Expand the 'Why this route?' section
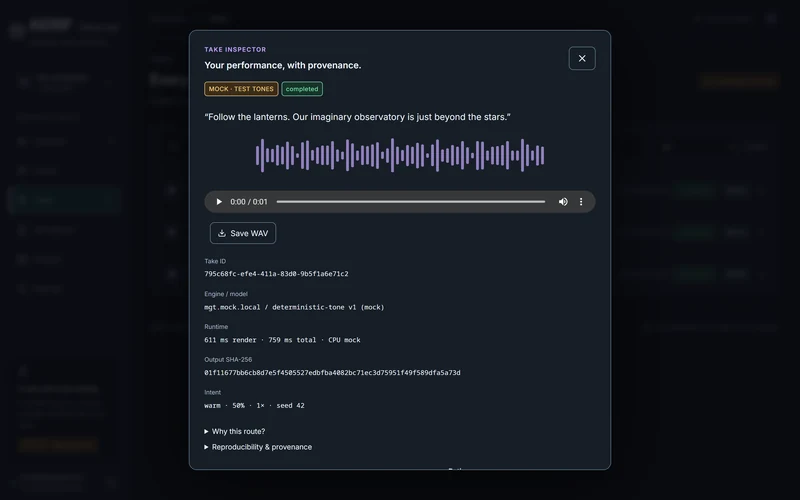The width and height of the screenshot is (800, 500). 235,431
